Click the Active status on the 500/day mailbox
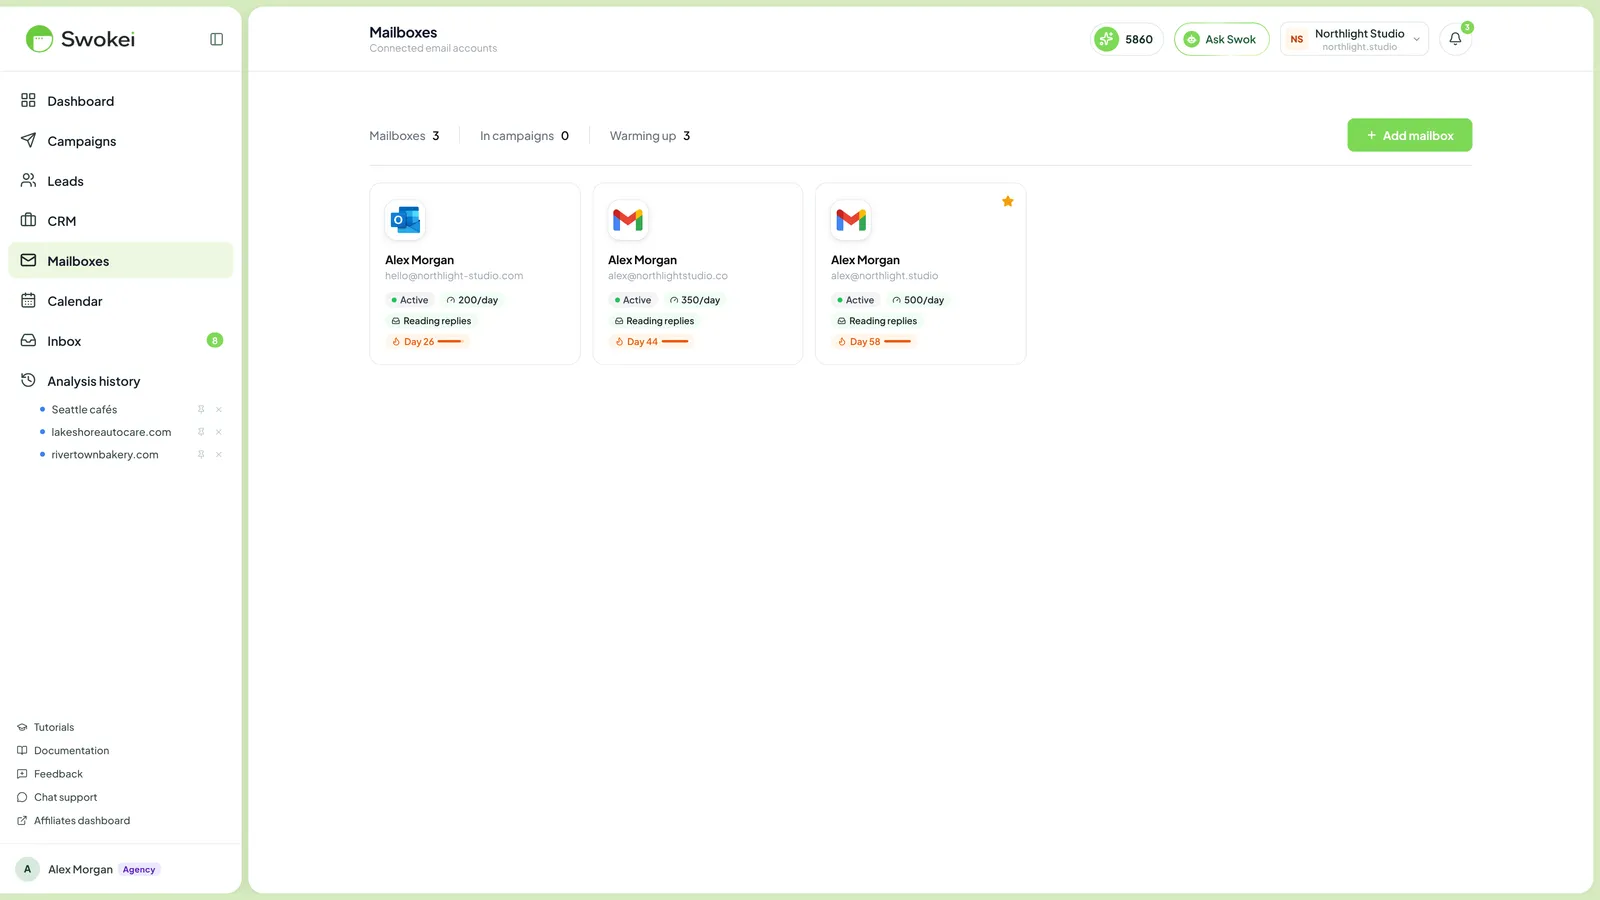Viewport: 1600px width, 900px height. click(x=856, y=300)
